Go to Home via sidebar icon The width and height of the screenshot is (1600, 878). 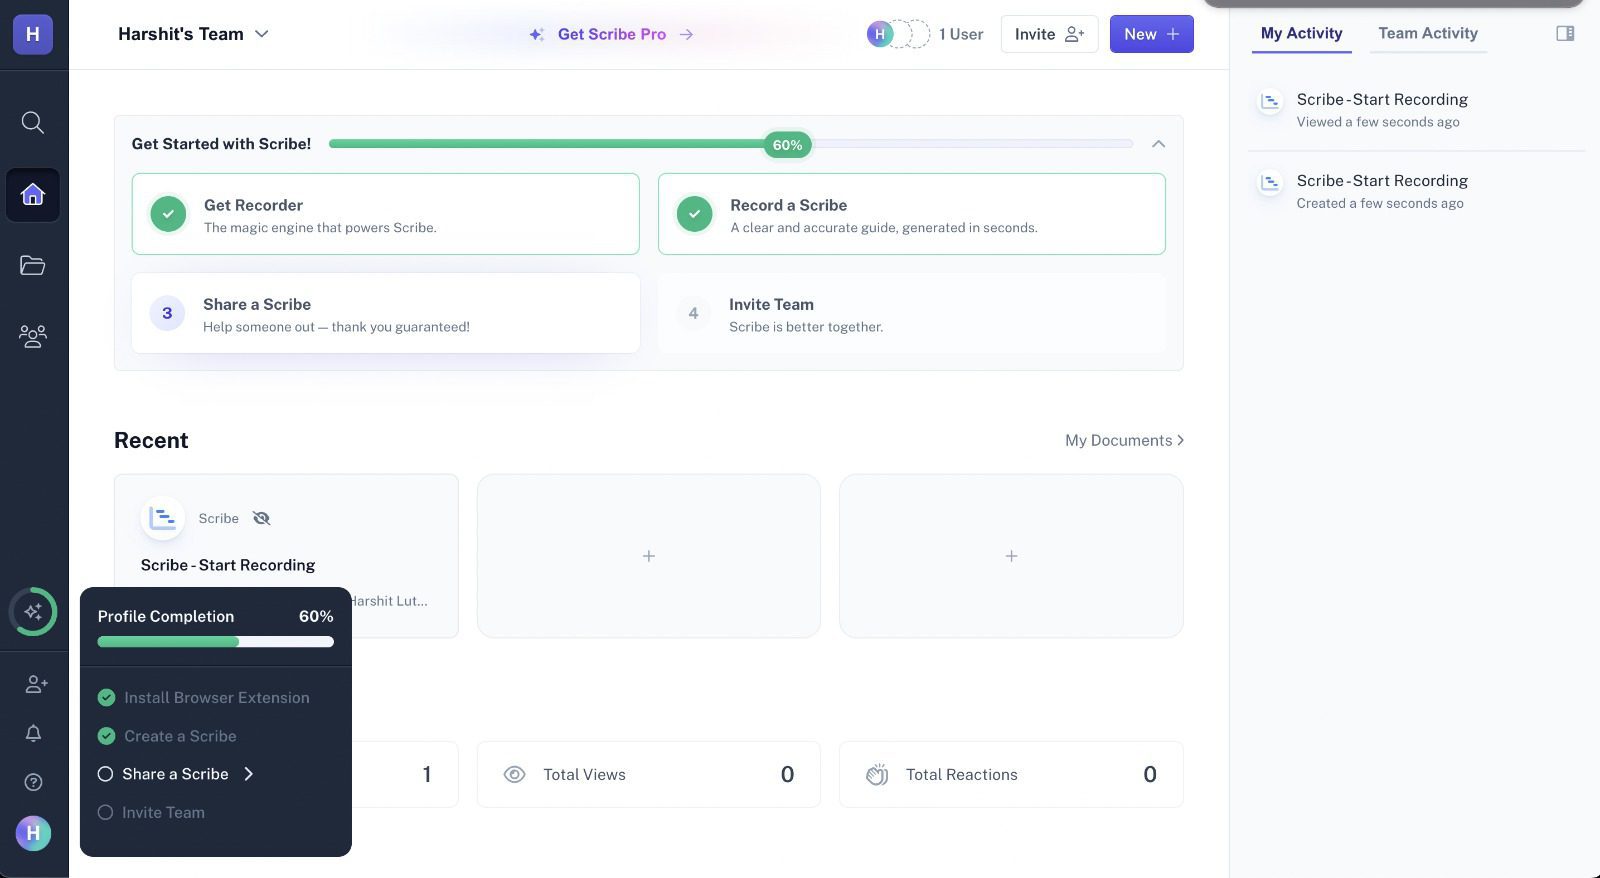(x=33, y=194)
